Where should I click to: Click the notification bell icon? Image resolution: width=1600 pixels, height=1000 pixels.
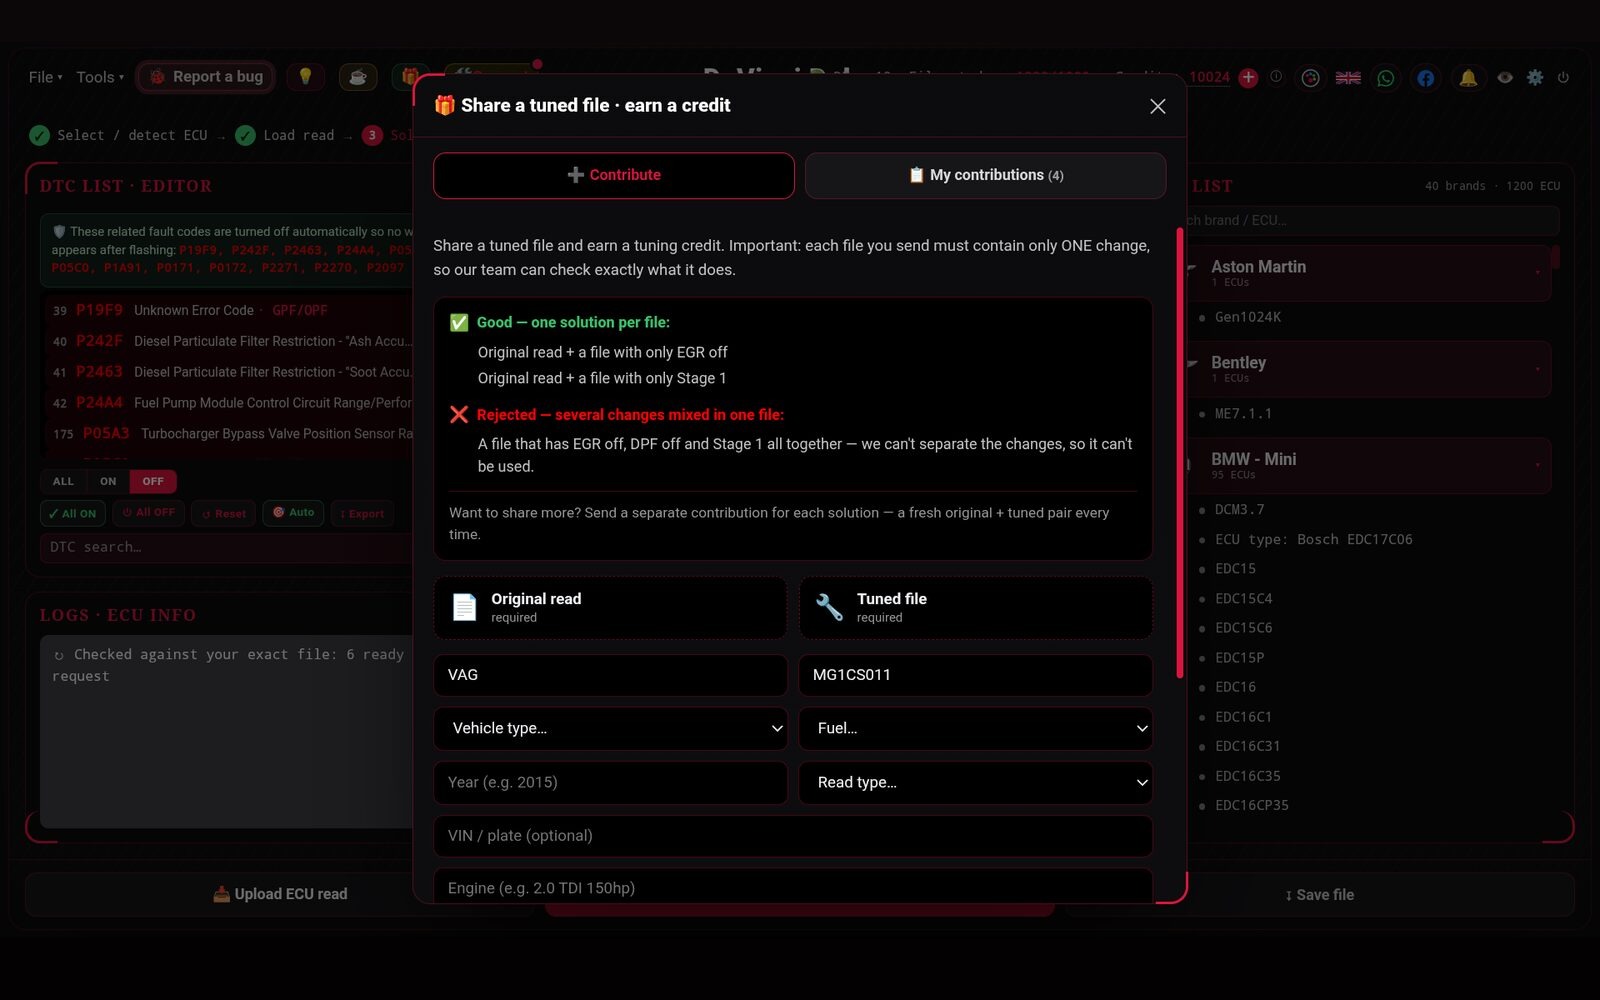[x=1468, y=77]
